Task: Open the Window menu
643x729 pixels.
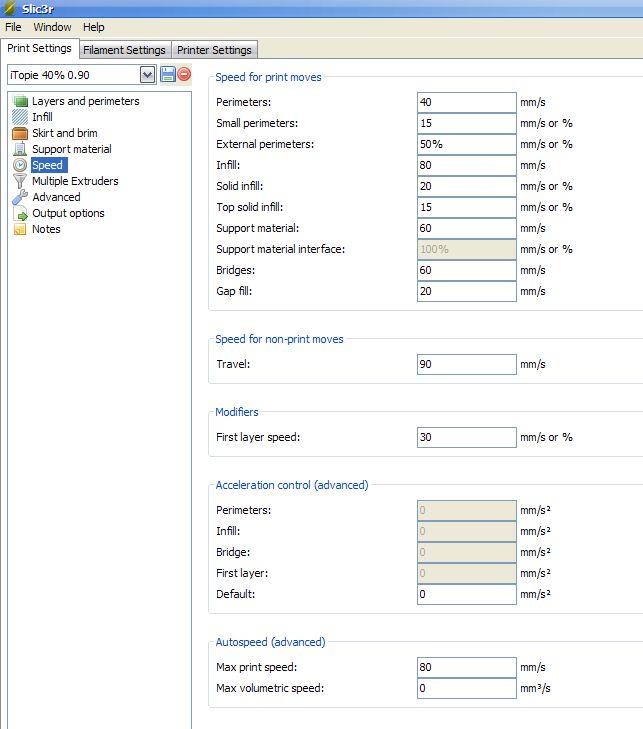Action: (52, 27)
